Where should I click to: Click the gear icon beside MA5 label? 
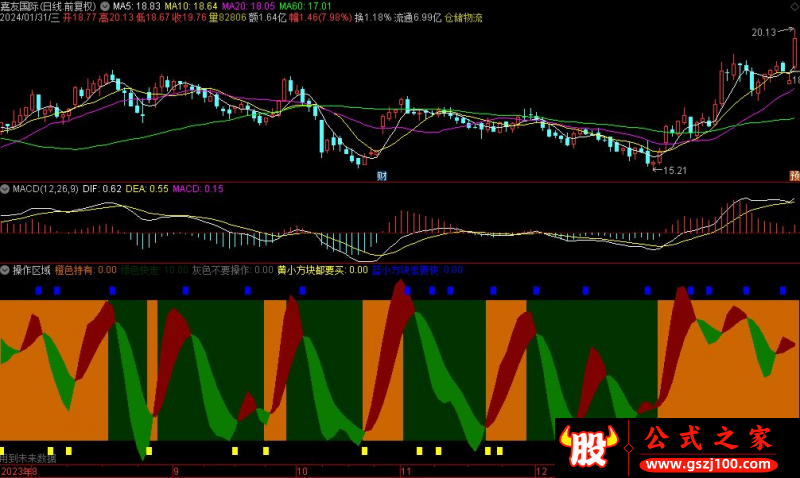pos(105,6)
